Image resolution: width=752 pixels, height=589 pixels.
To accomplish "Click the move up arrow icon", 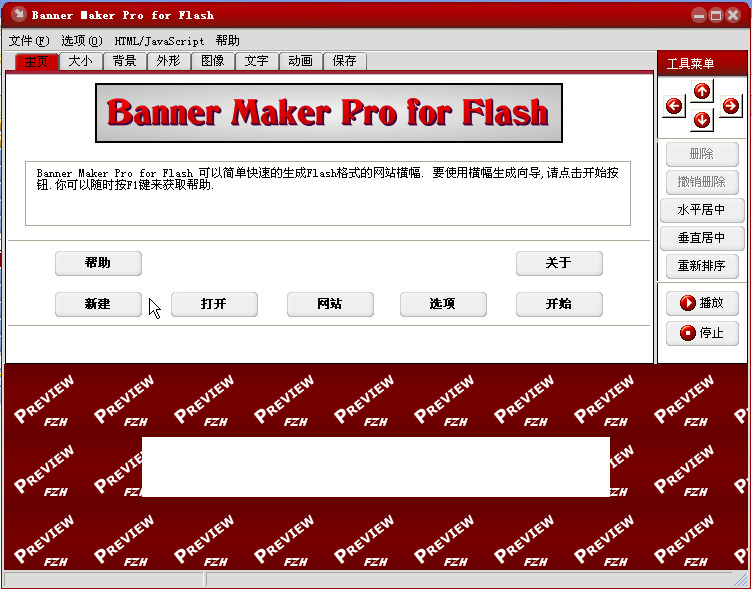I will pyautogui.click(x=702, y=91).
